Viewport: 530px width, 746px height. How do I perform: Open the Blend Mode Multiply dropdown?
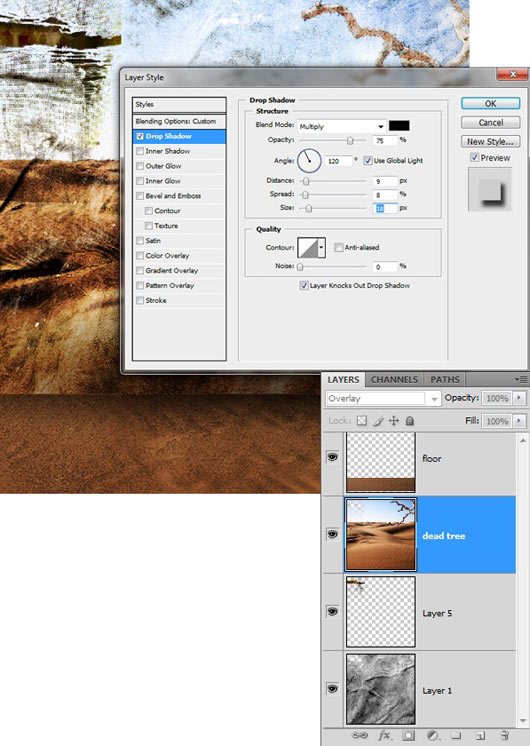point(341,126)
